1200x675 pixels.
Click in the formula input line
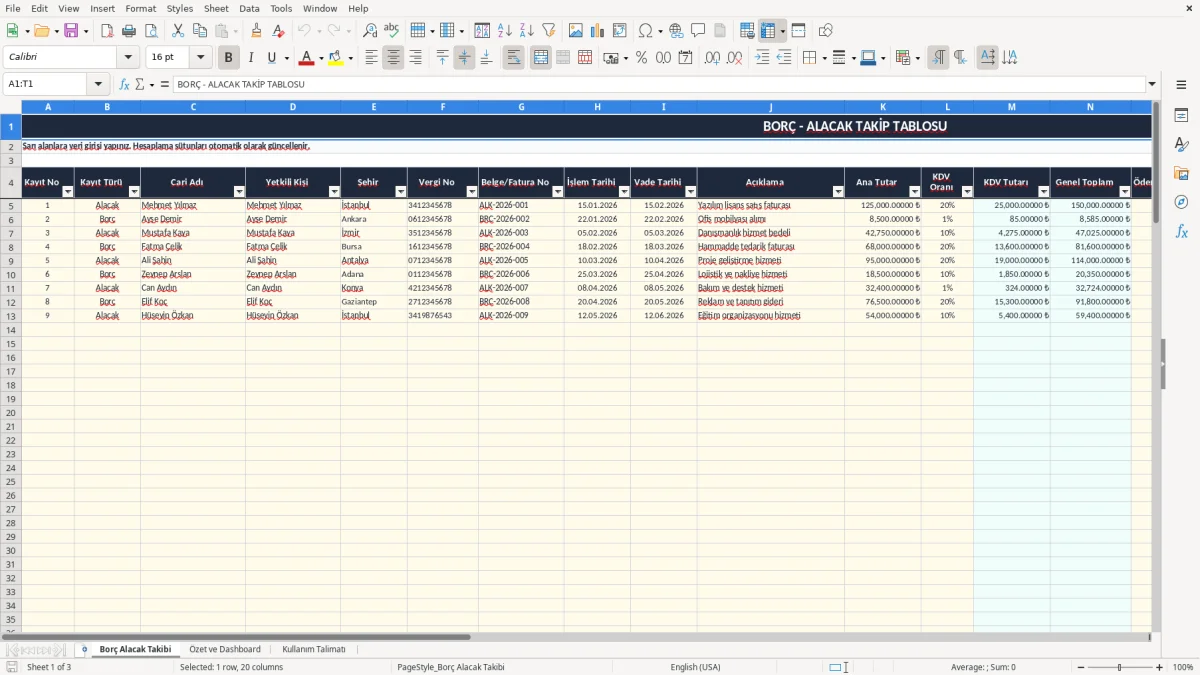659,84
